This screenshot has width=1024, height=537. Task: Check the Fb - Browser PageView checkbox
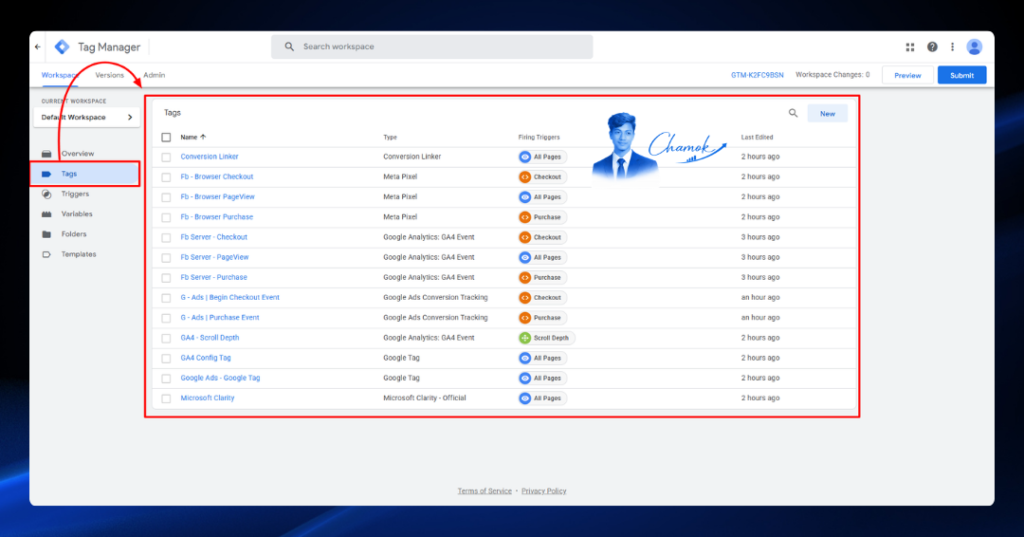click(166, 197)
